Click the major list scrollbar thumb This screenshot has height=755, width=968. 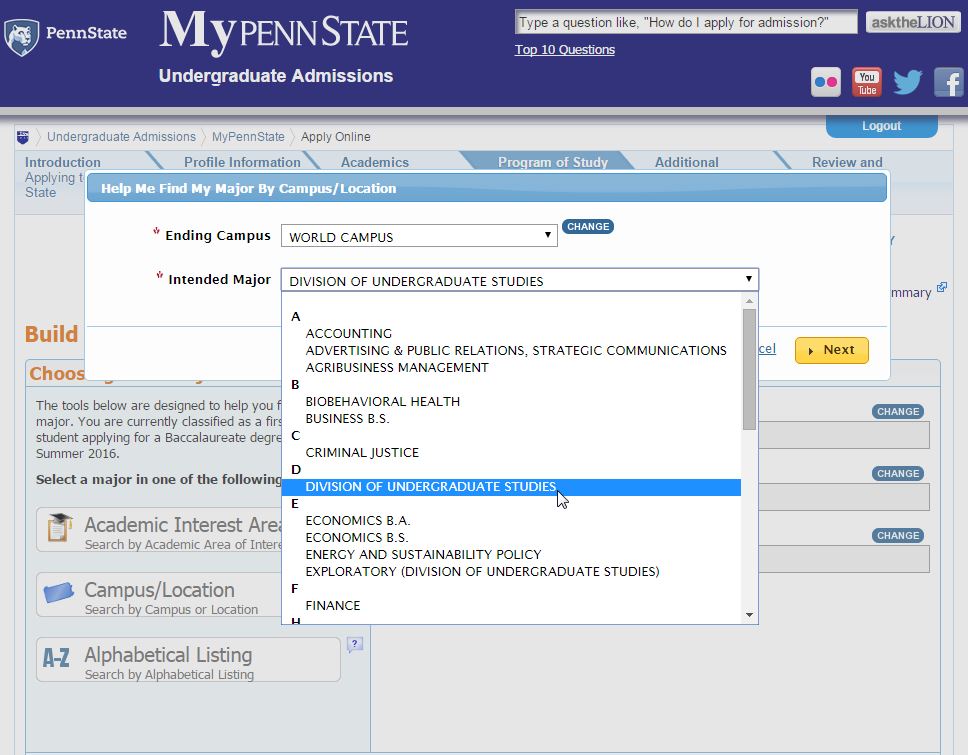[x=749, y=369]
